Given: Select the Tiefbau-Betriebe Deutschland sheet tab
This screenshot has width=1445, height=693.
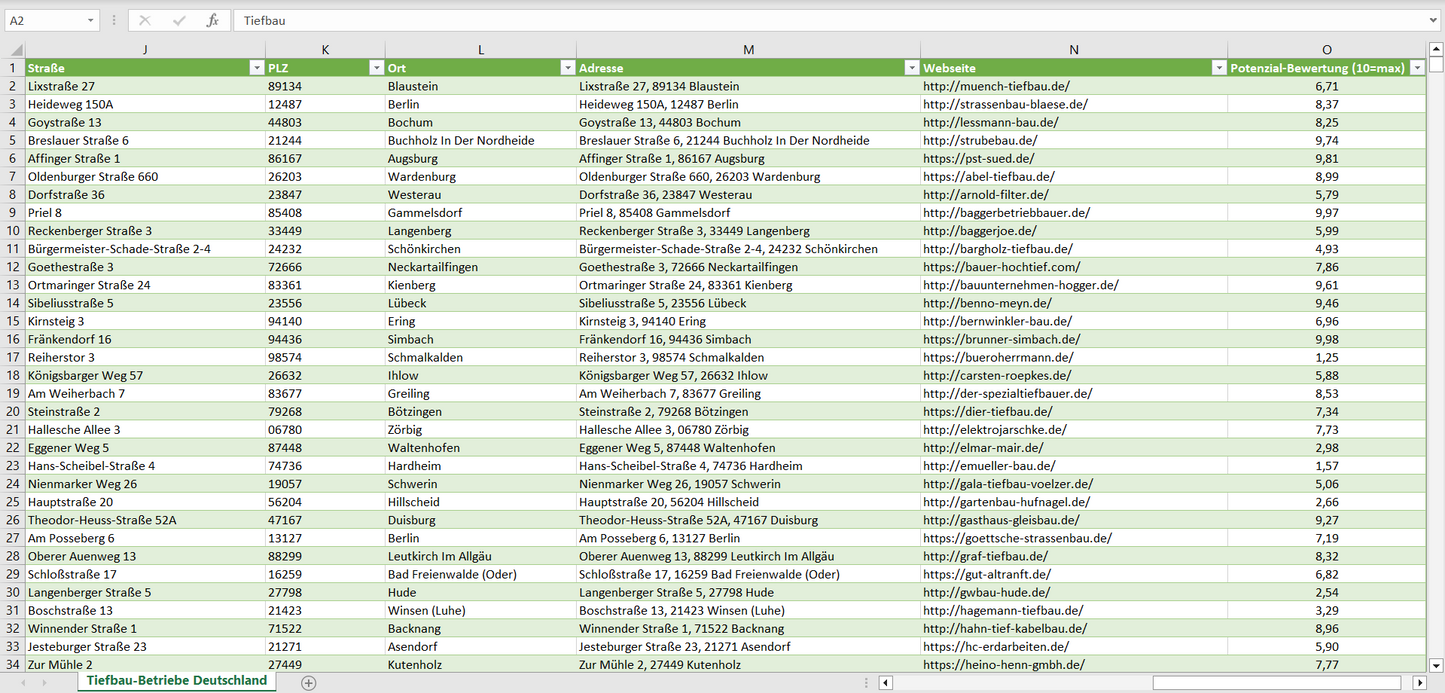Looking at the screenshot, I should pyautogui.click(x=177, y=681).
